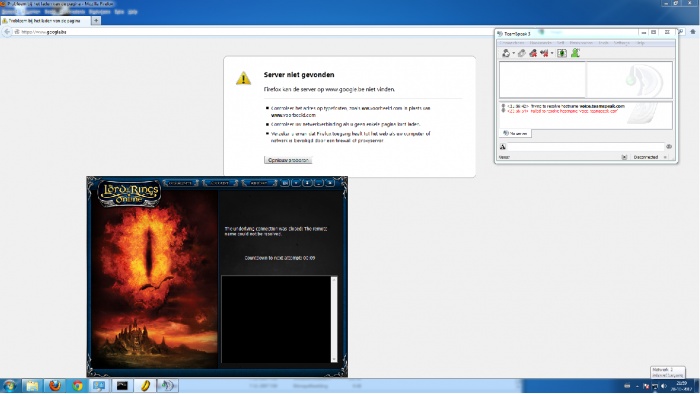The image size is (700, 394).
Task: Click the clock showing time in system tray
Action: [x=681, y=386]
